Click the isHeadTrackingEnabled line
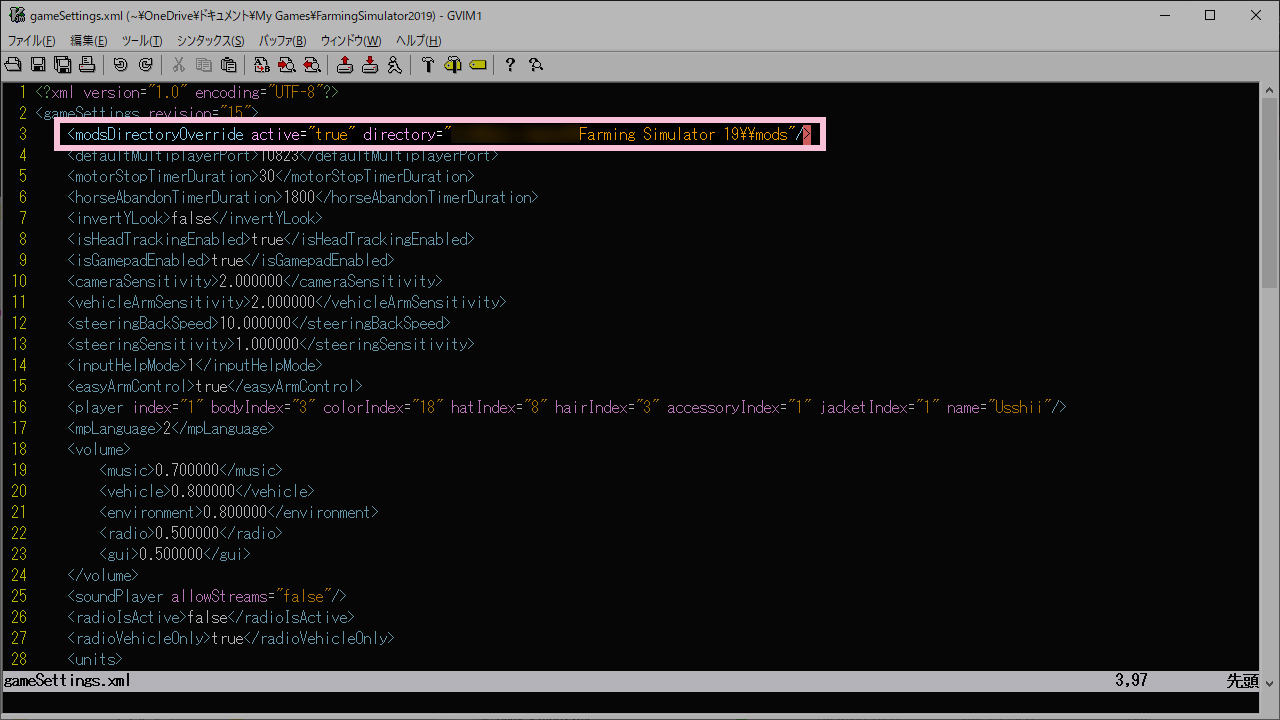This screenshot has height=720, width=1280. point(271,239)
